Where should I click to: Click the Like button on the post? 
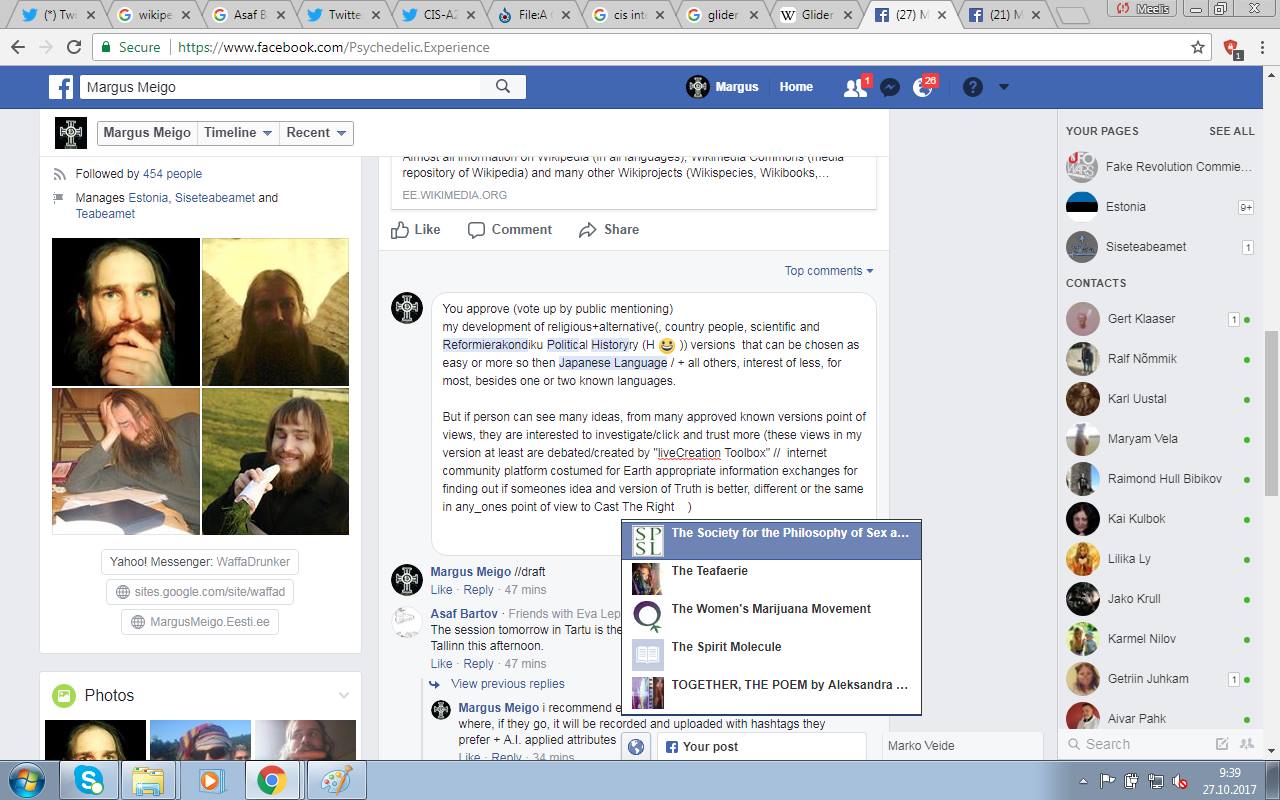(416, 230)
